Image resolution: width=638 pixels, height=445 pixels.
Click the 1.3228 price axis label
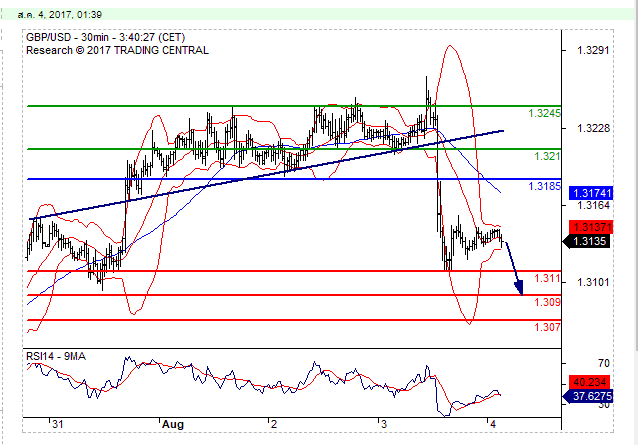point(593,129)
